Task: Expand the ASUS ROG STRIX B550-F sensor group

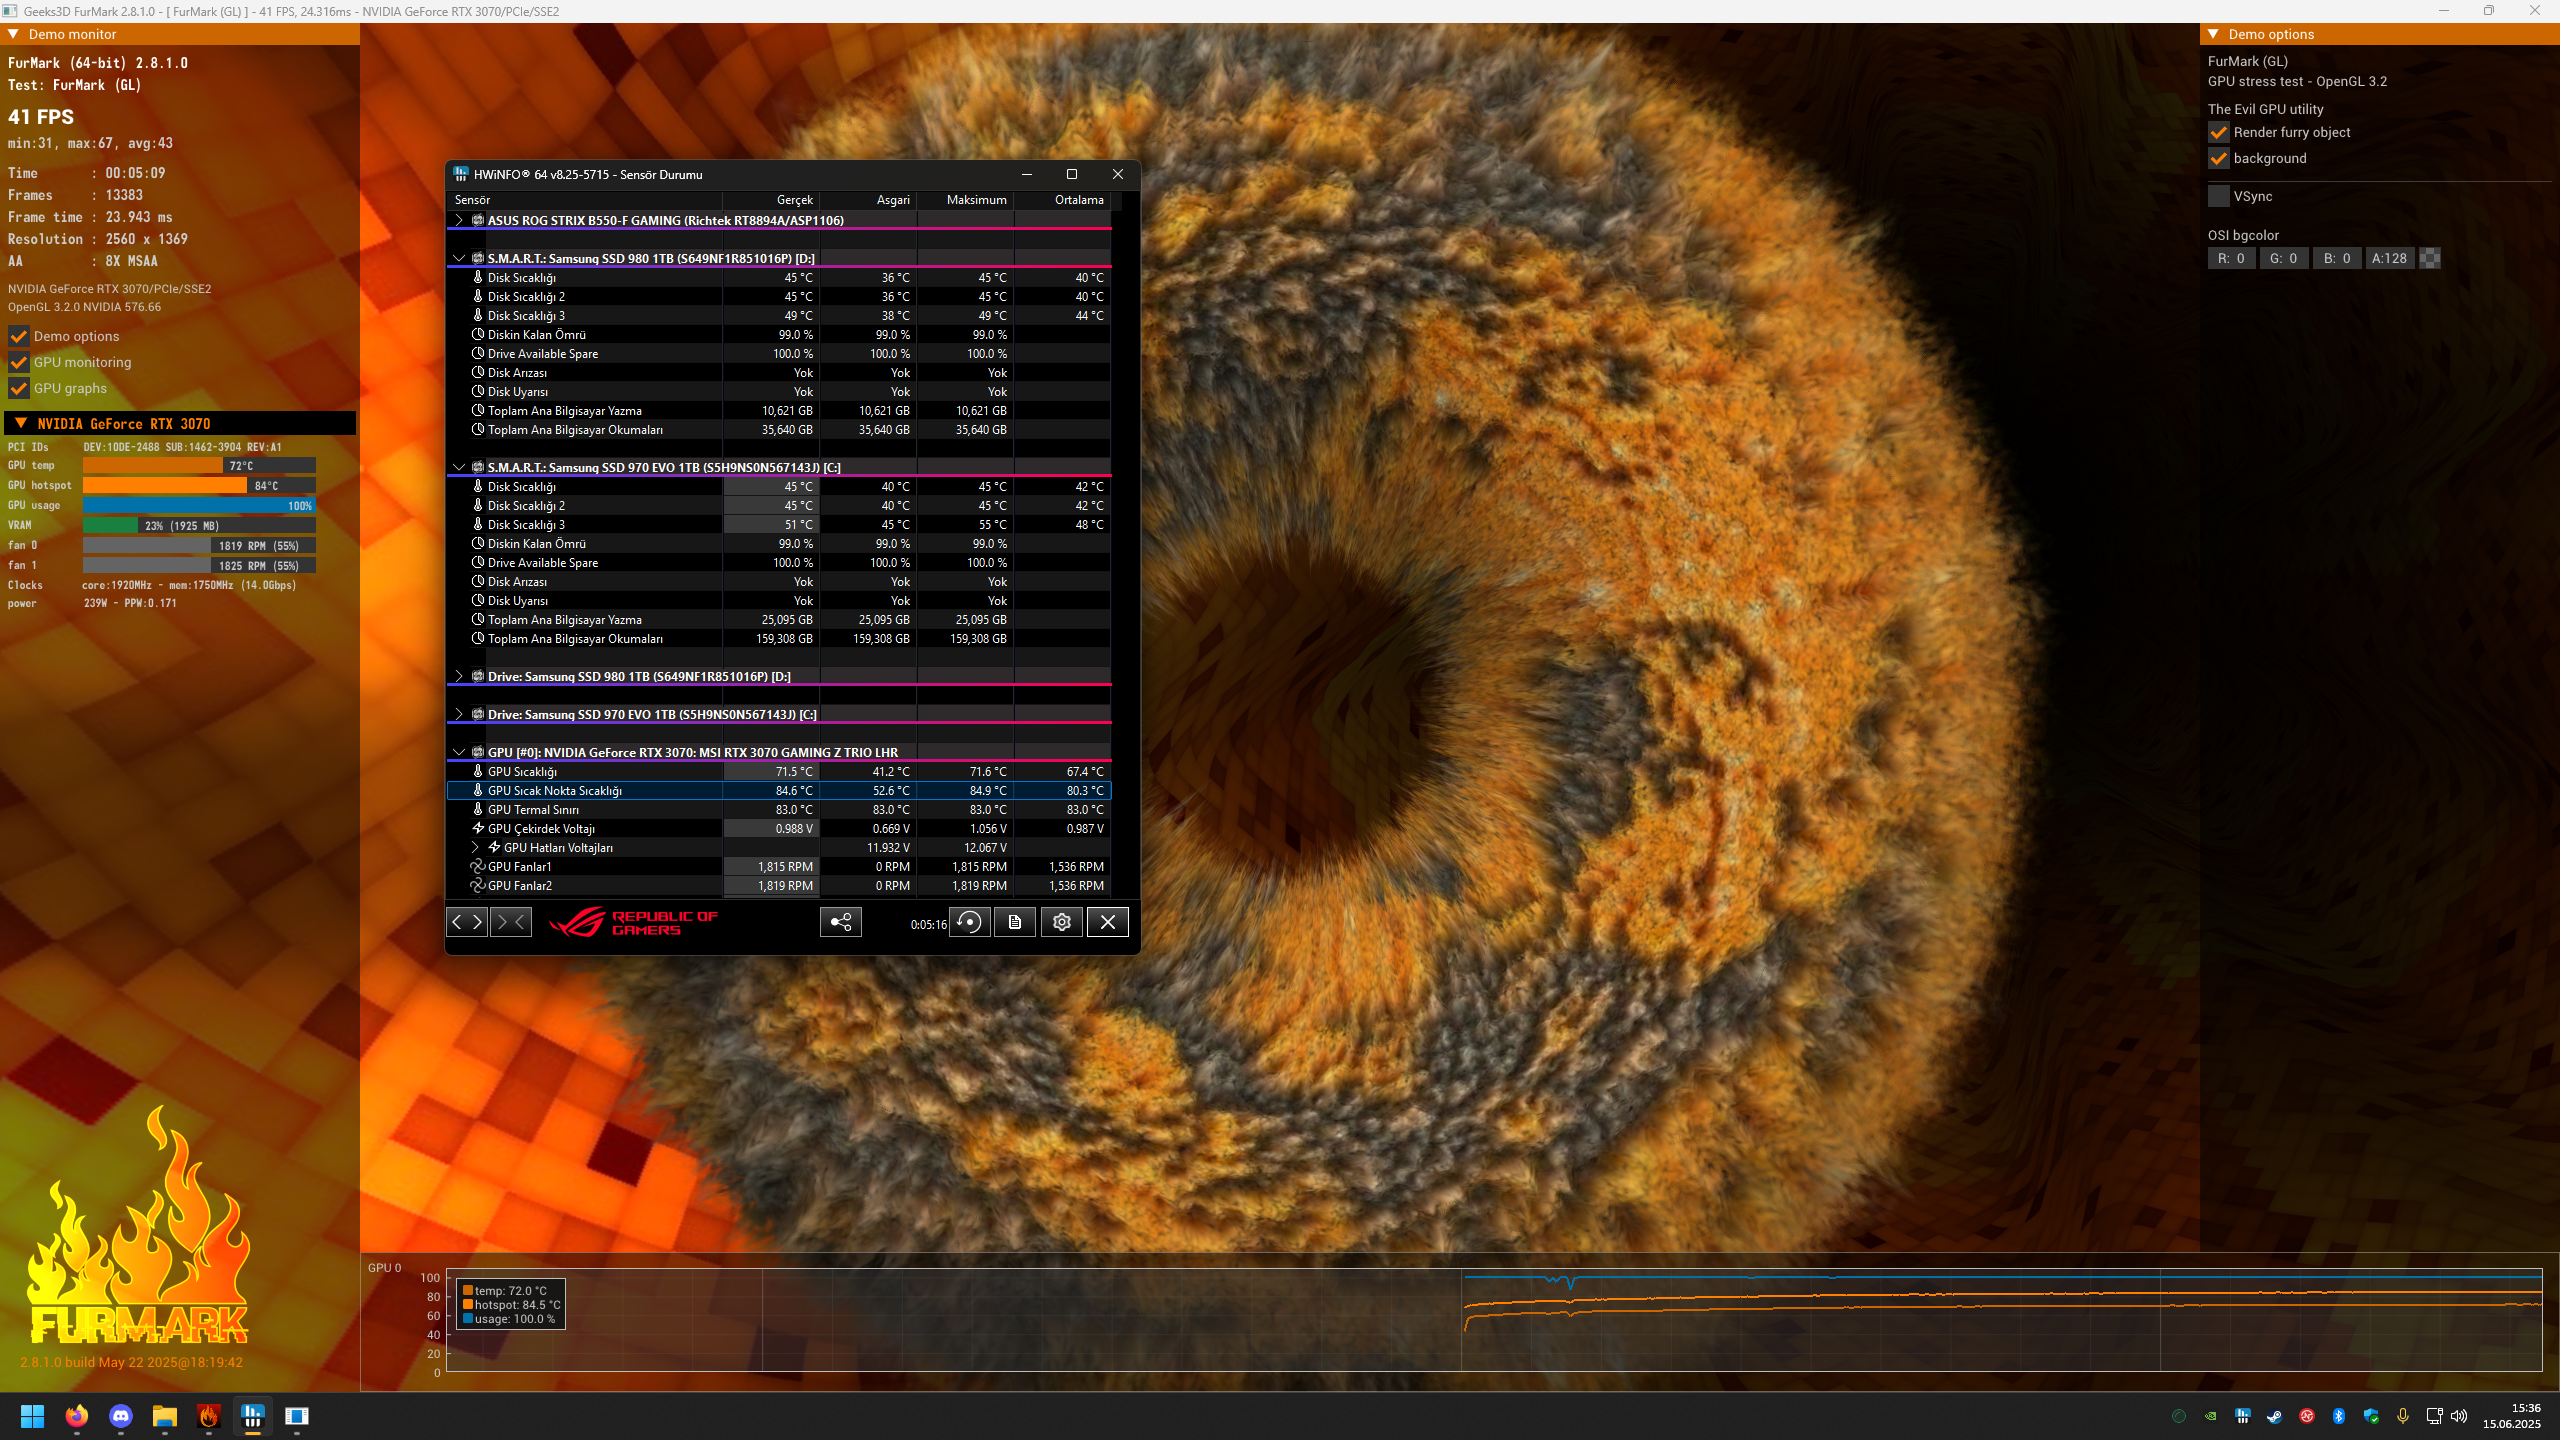Action: [459, 220]
